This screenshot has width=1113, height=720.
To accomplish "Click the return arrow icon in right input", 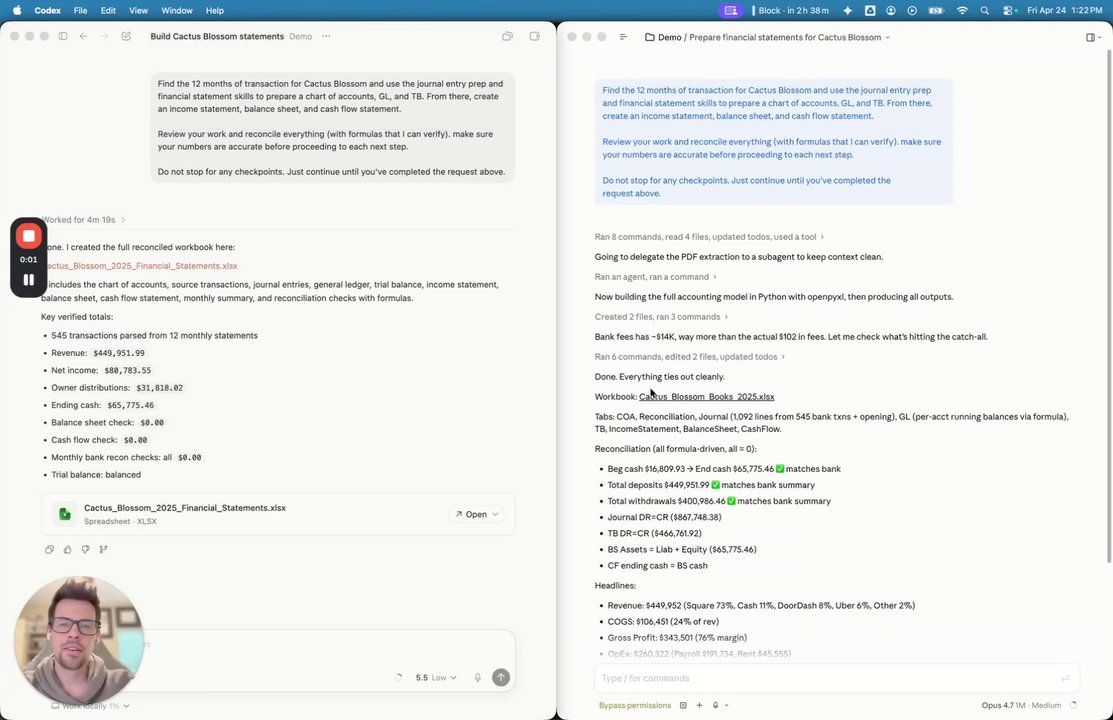I will (x=1065, y=678).
